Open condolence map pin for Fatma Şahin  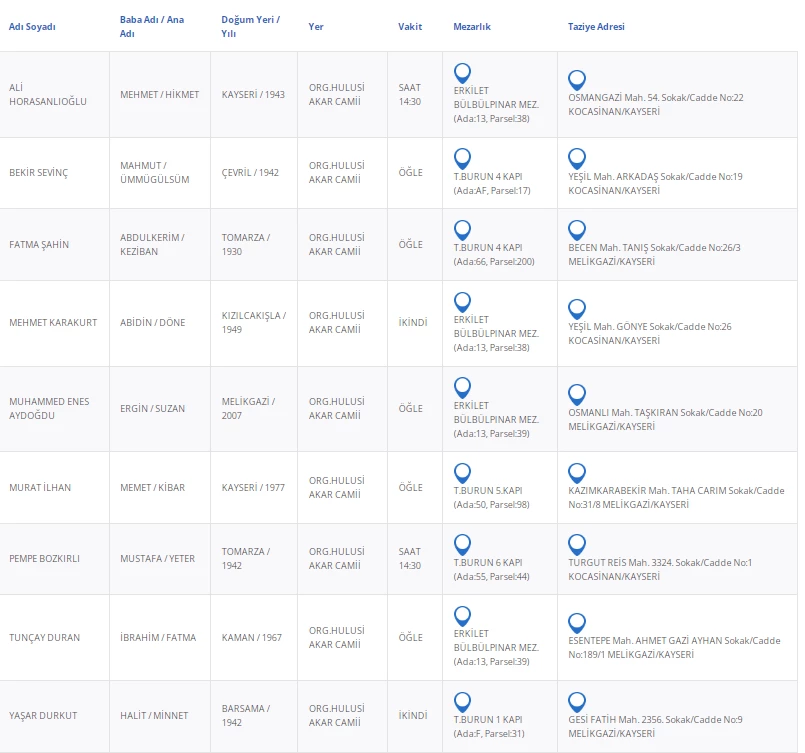[x=576, y=230]
